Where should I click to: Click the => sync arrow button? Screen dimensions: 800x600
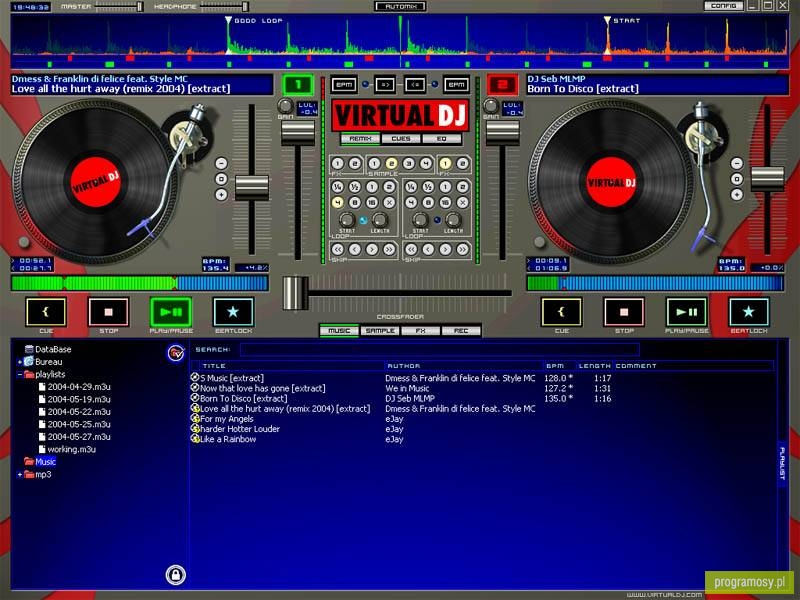tap(385, 85)
